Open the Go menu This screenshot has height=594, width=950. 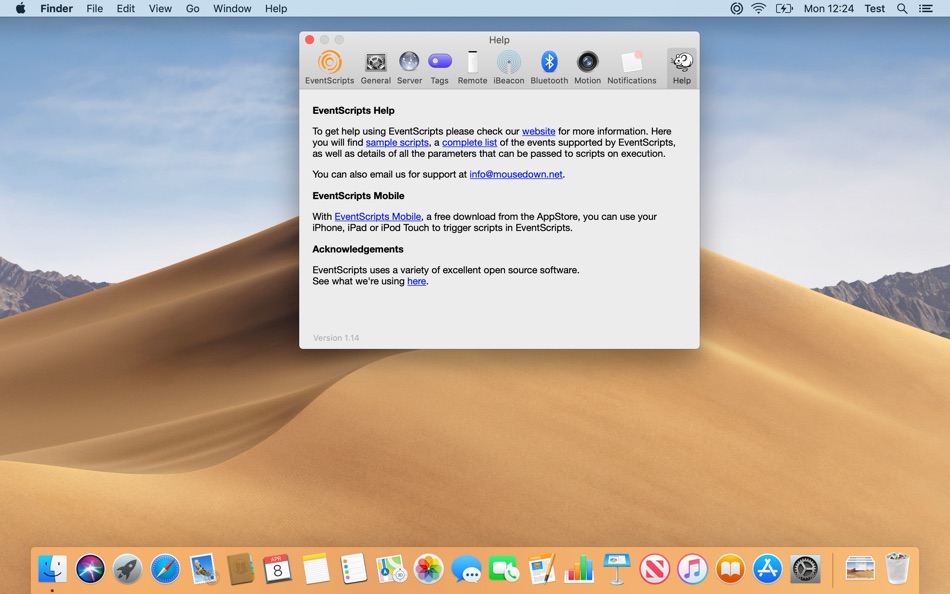point(193,8)
